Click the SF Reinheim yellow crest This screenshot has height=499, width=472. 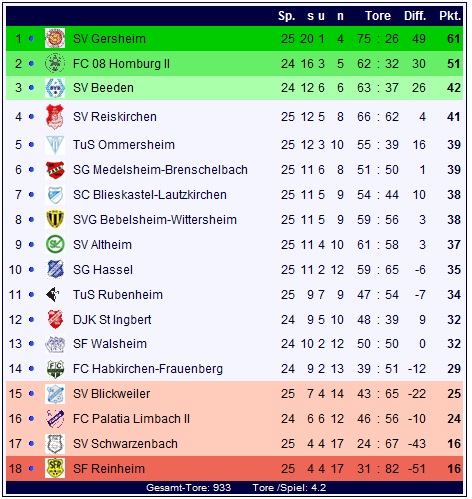55,468
